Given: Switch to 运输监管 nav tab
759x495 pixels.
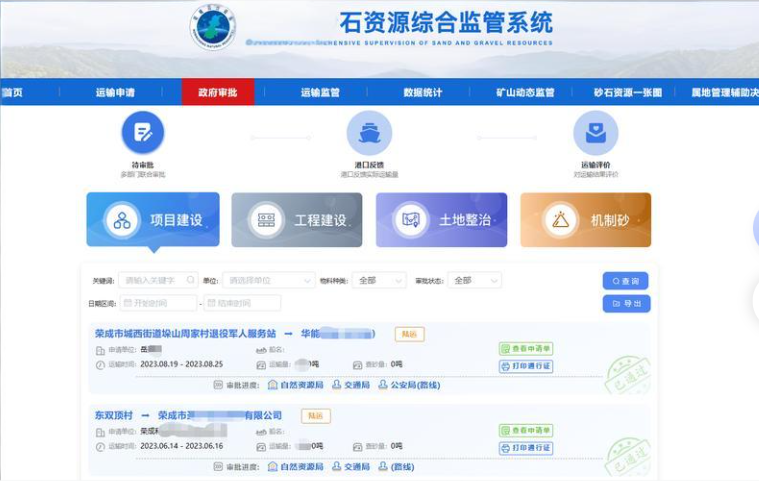Looking at the screenshot, I should (x=320, y=92).
